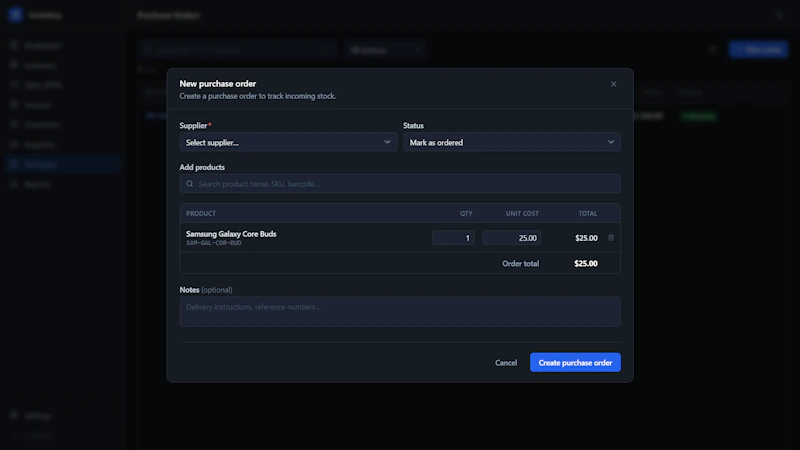This screenshot has height=450, width=800.
Task: Delete the Samsung Galaxy Core Buds line item
Action: 611,238
